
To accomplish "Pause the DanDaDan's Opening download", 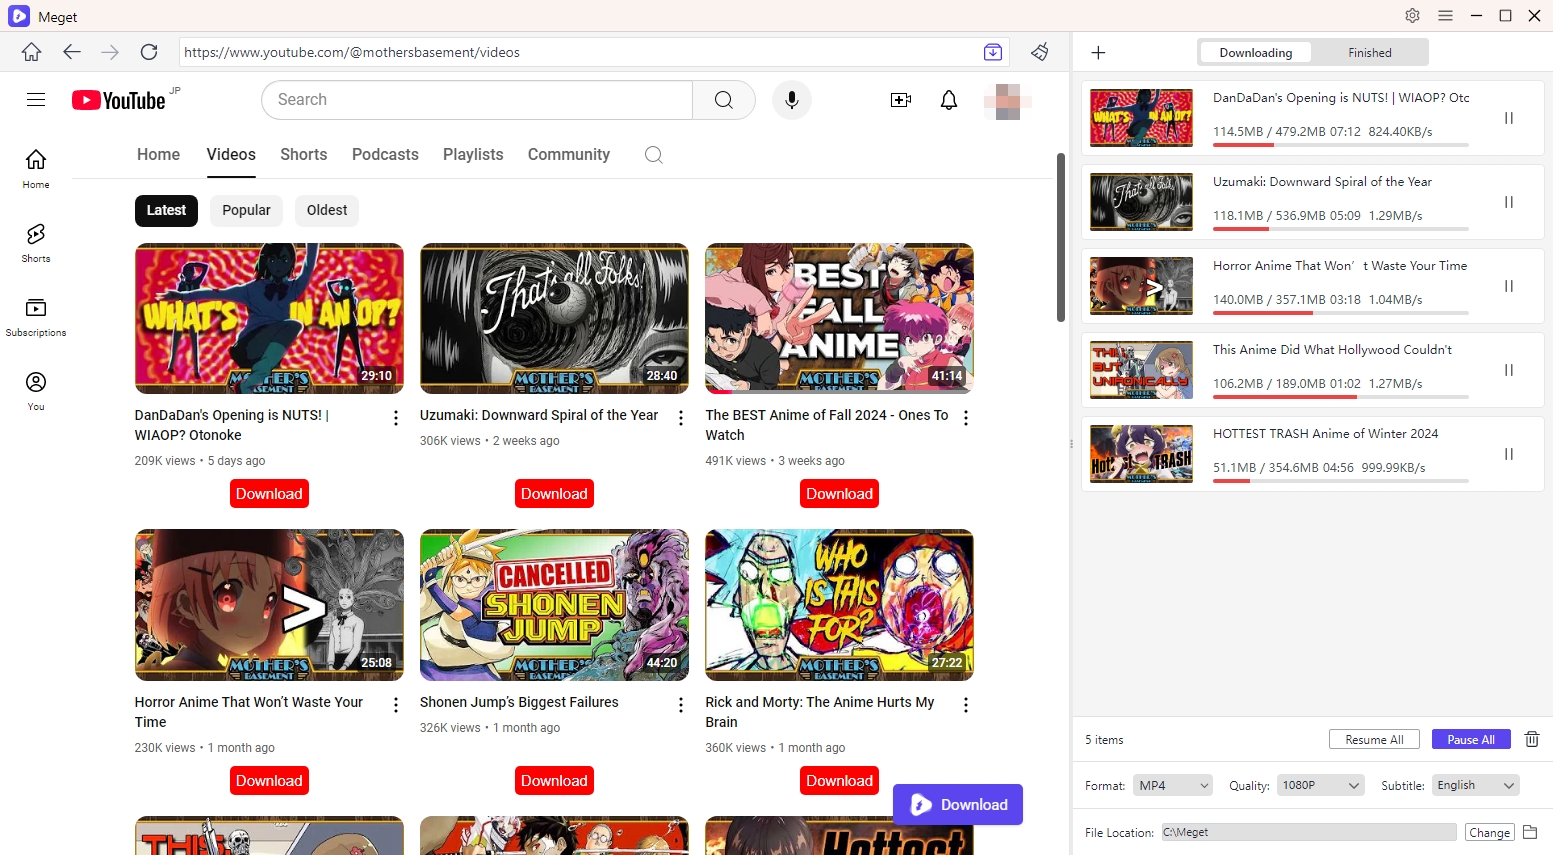I will click(1509, 118).
